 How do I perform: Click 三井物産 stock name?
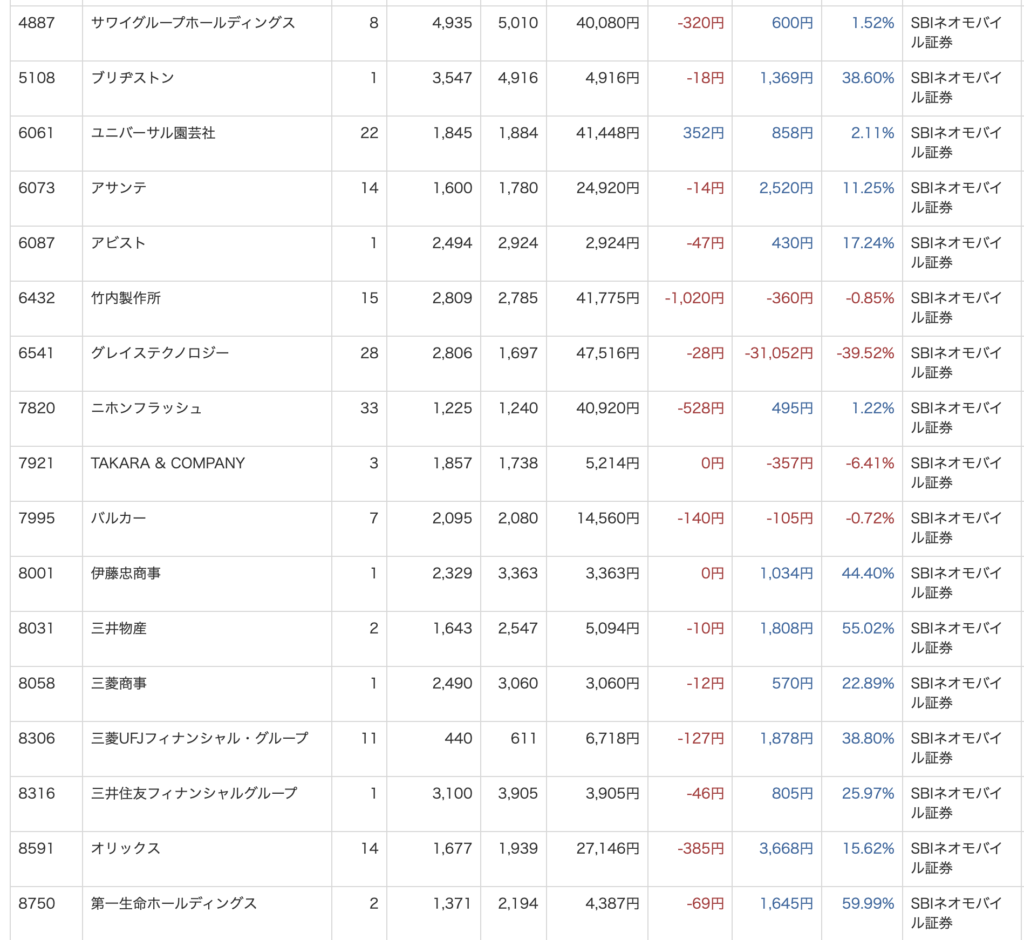coord(118,628)
